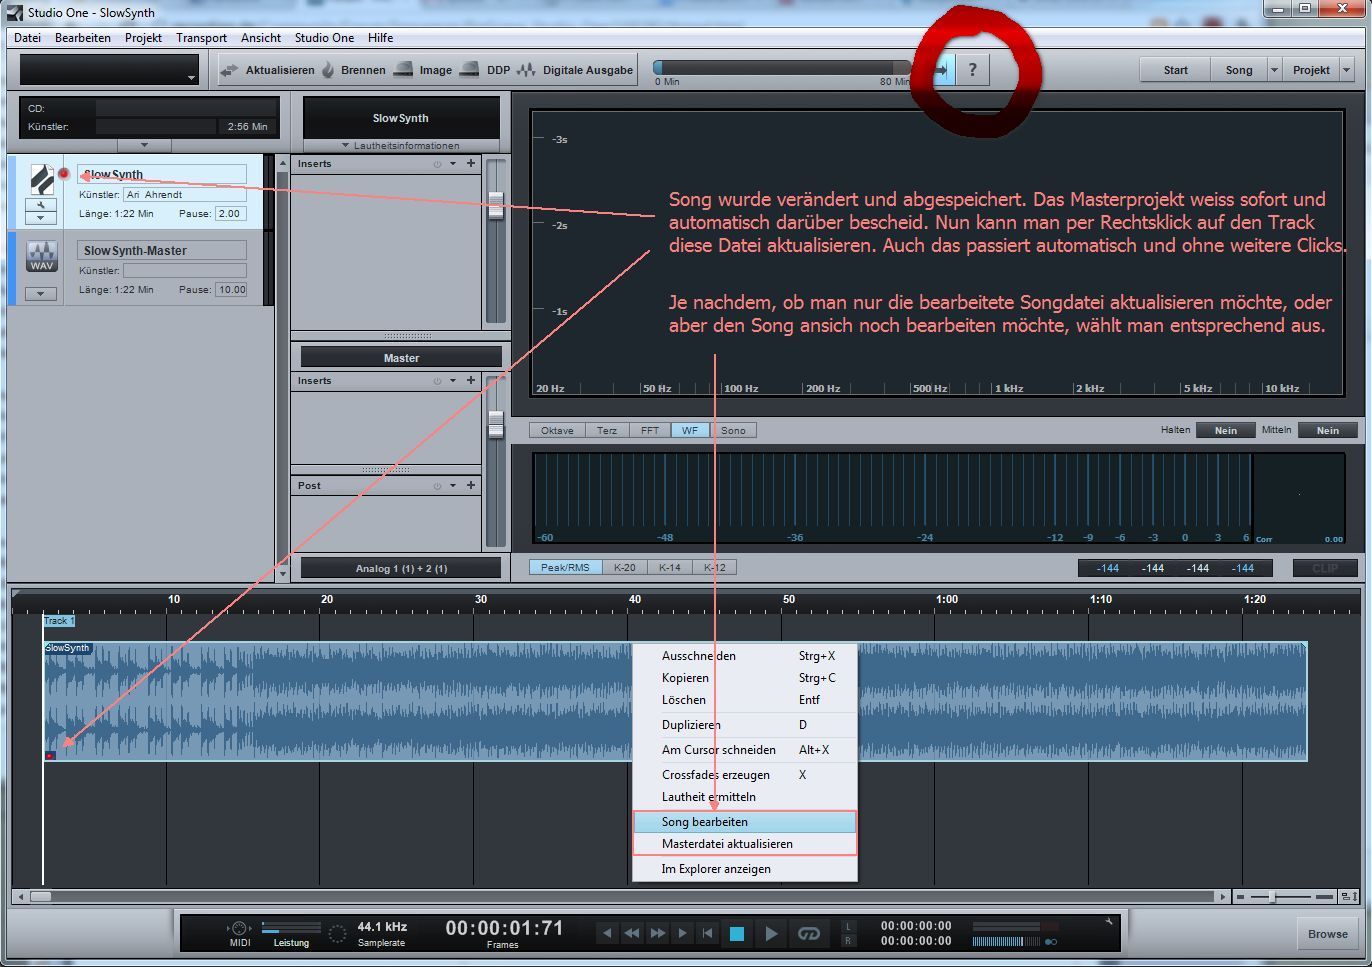The width and height of the screenshot is (1372, 967).
Task: Select the Oktave spectrum mode
Action: coord(557,430)
